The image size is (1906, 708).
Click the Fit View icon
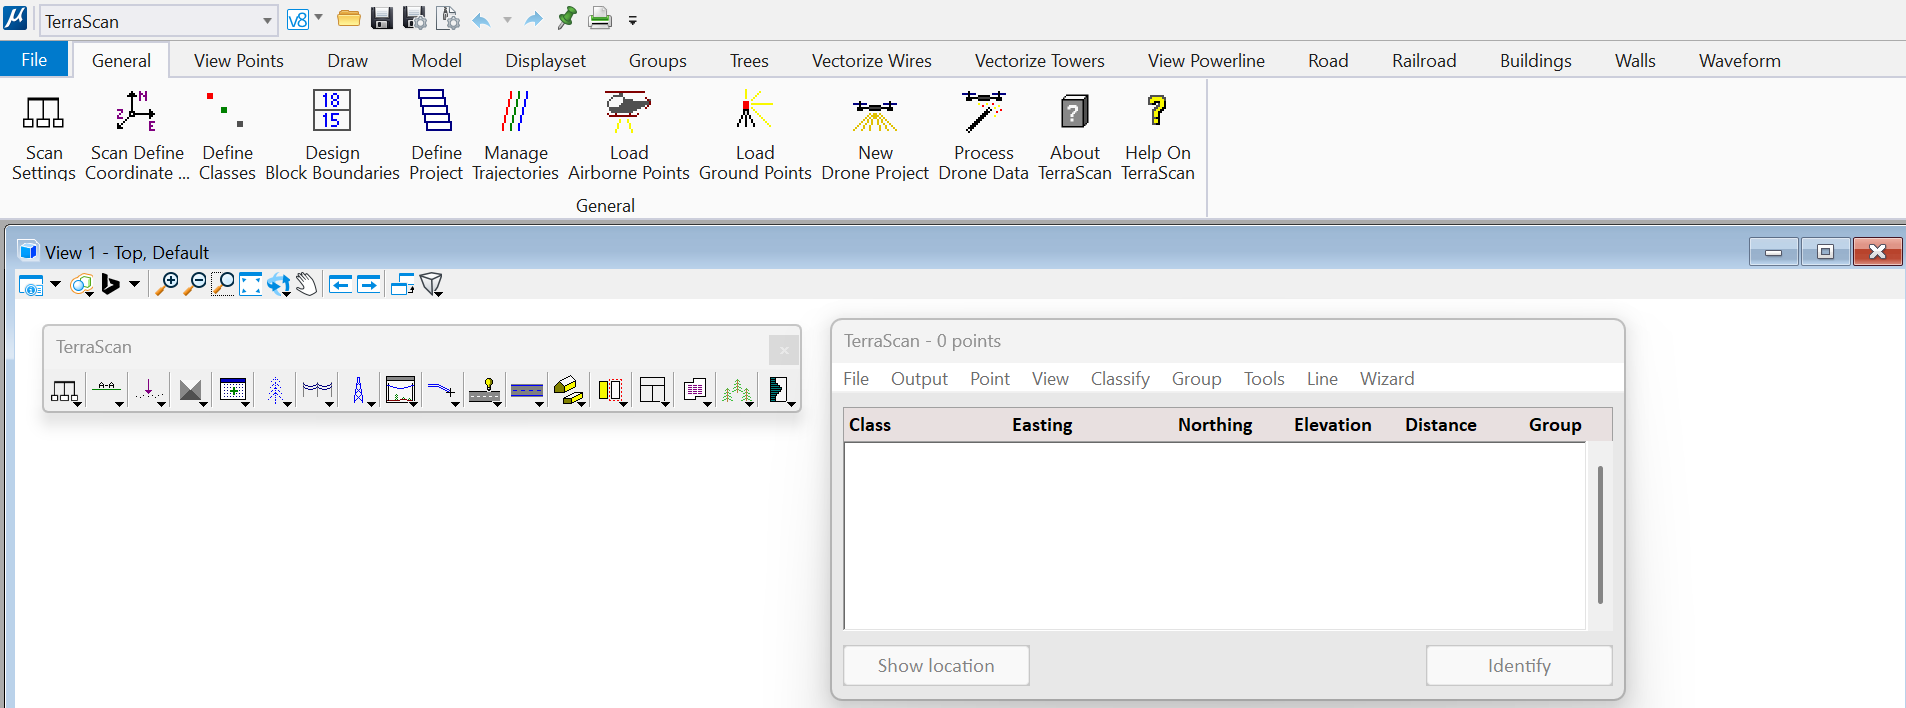coord(250,285)
